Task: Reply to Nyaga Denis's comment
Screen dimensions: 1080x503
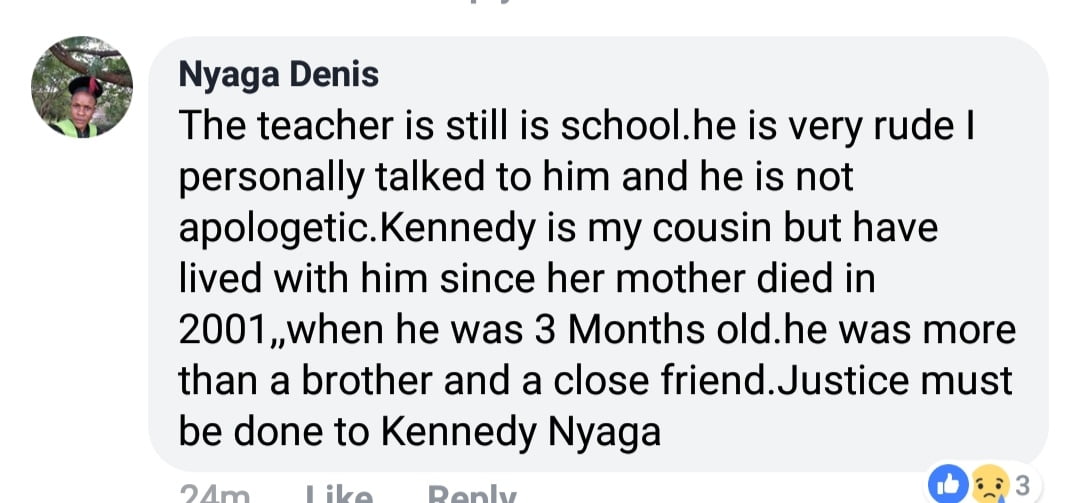Action: click(472, 493)
